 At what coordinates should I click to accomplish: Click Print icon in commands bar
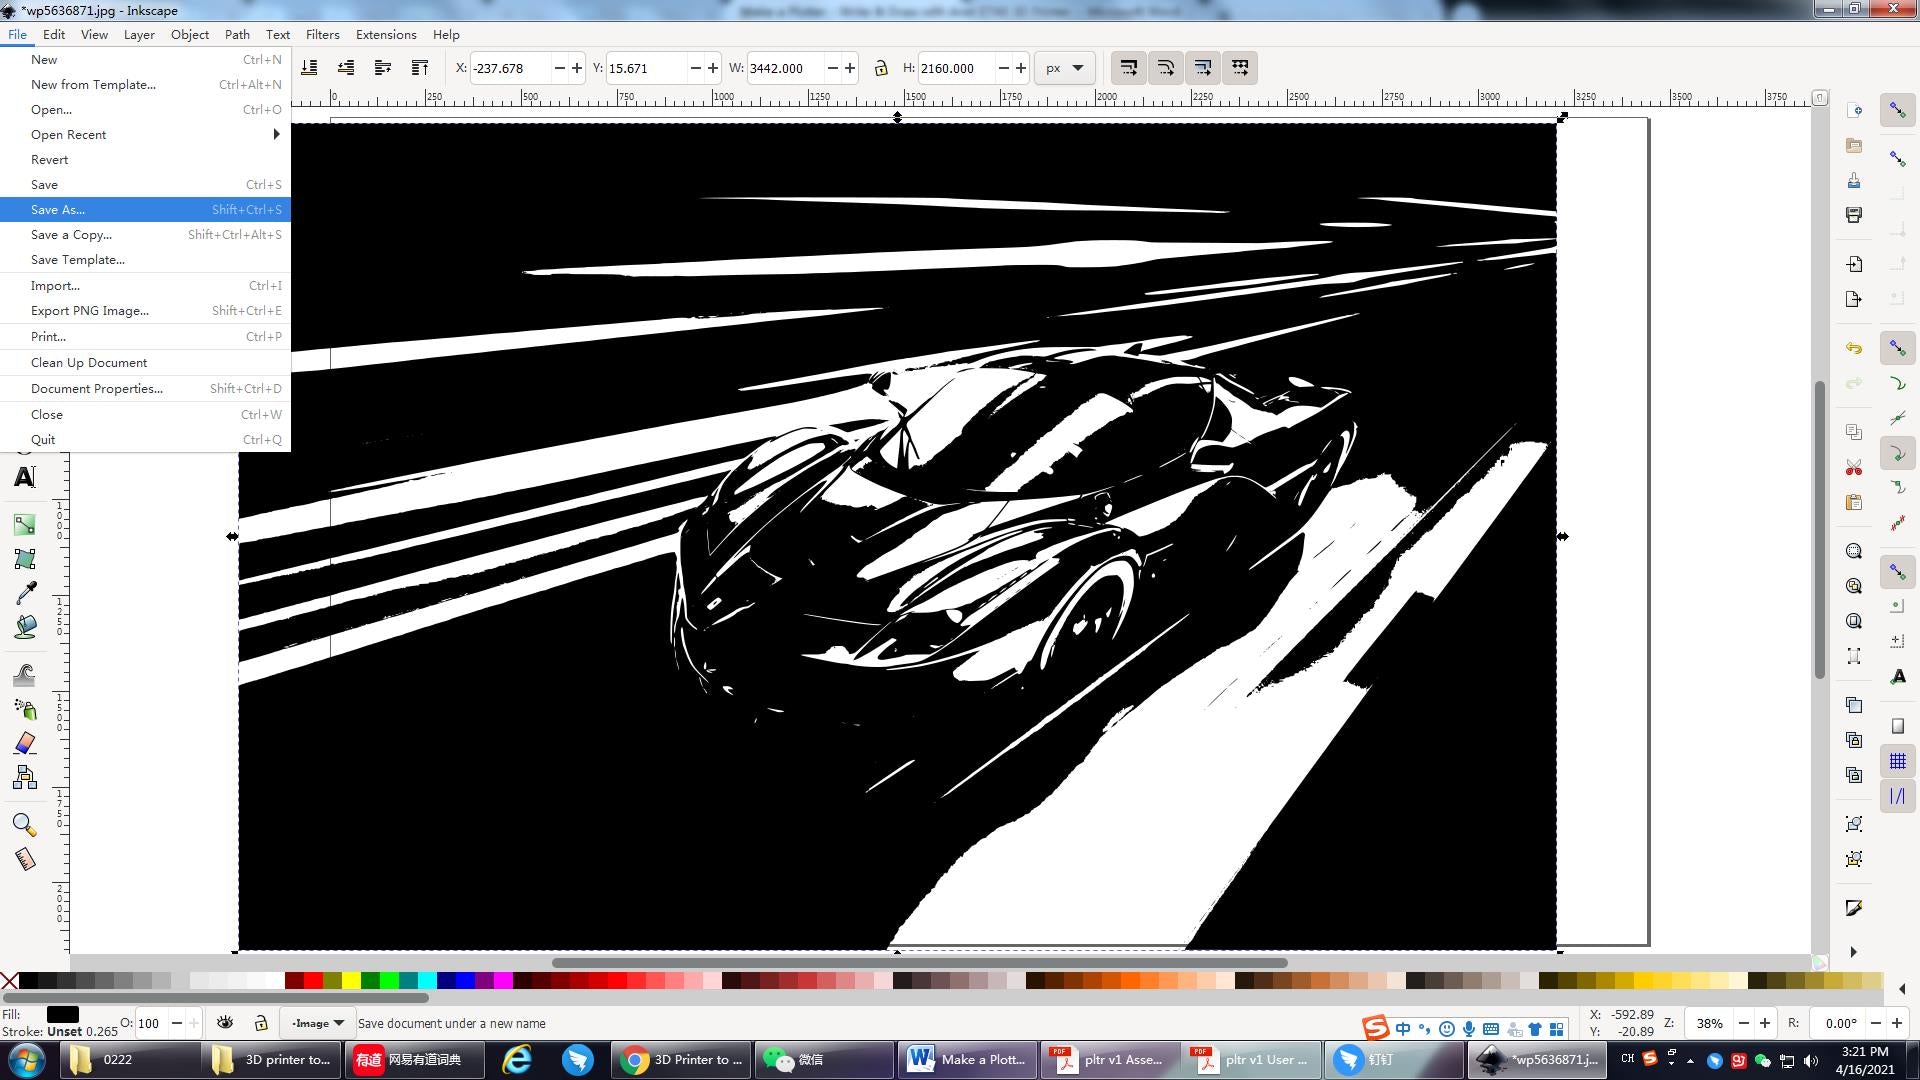click(x=1854, y=215)
